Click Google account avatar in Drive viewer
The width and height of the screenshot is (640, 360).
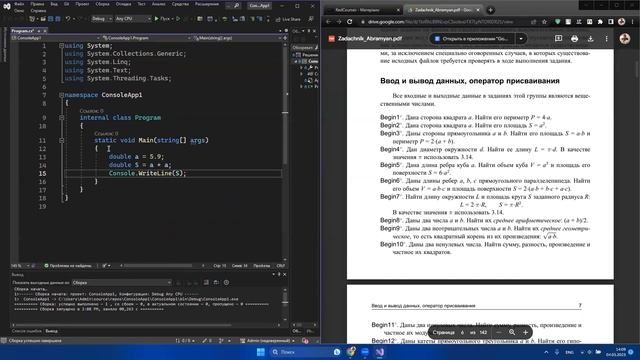click(x=624, y=38)
